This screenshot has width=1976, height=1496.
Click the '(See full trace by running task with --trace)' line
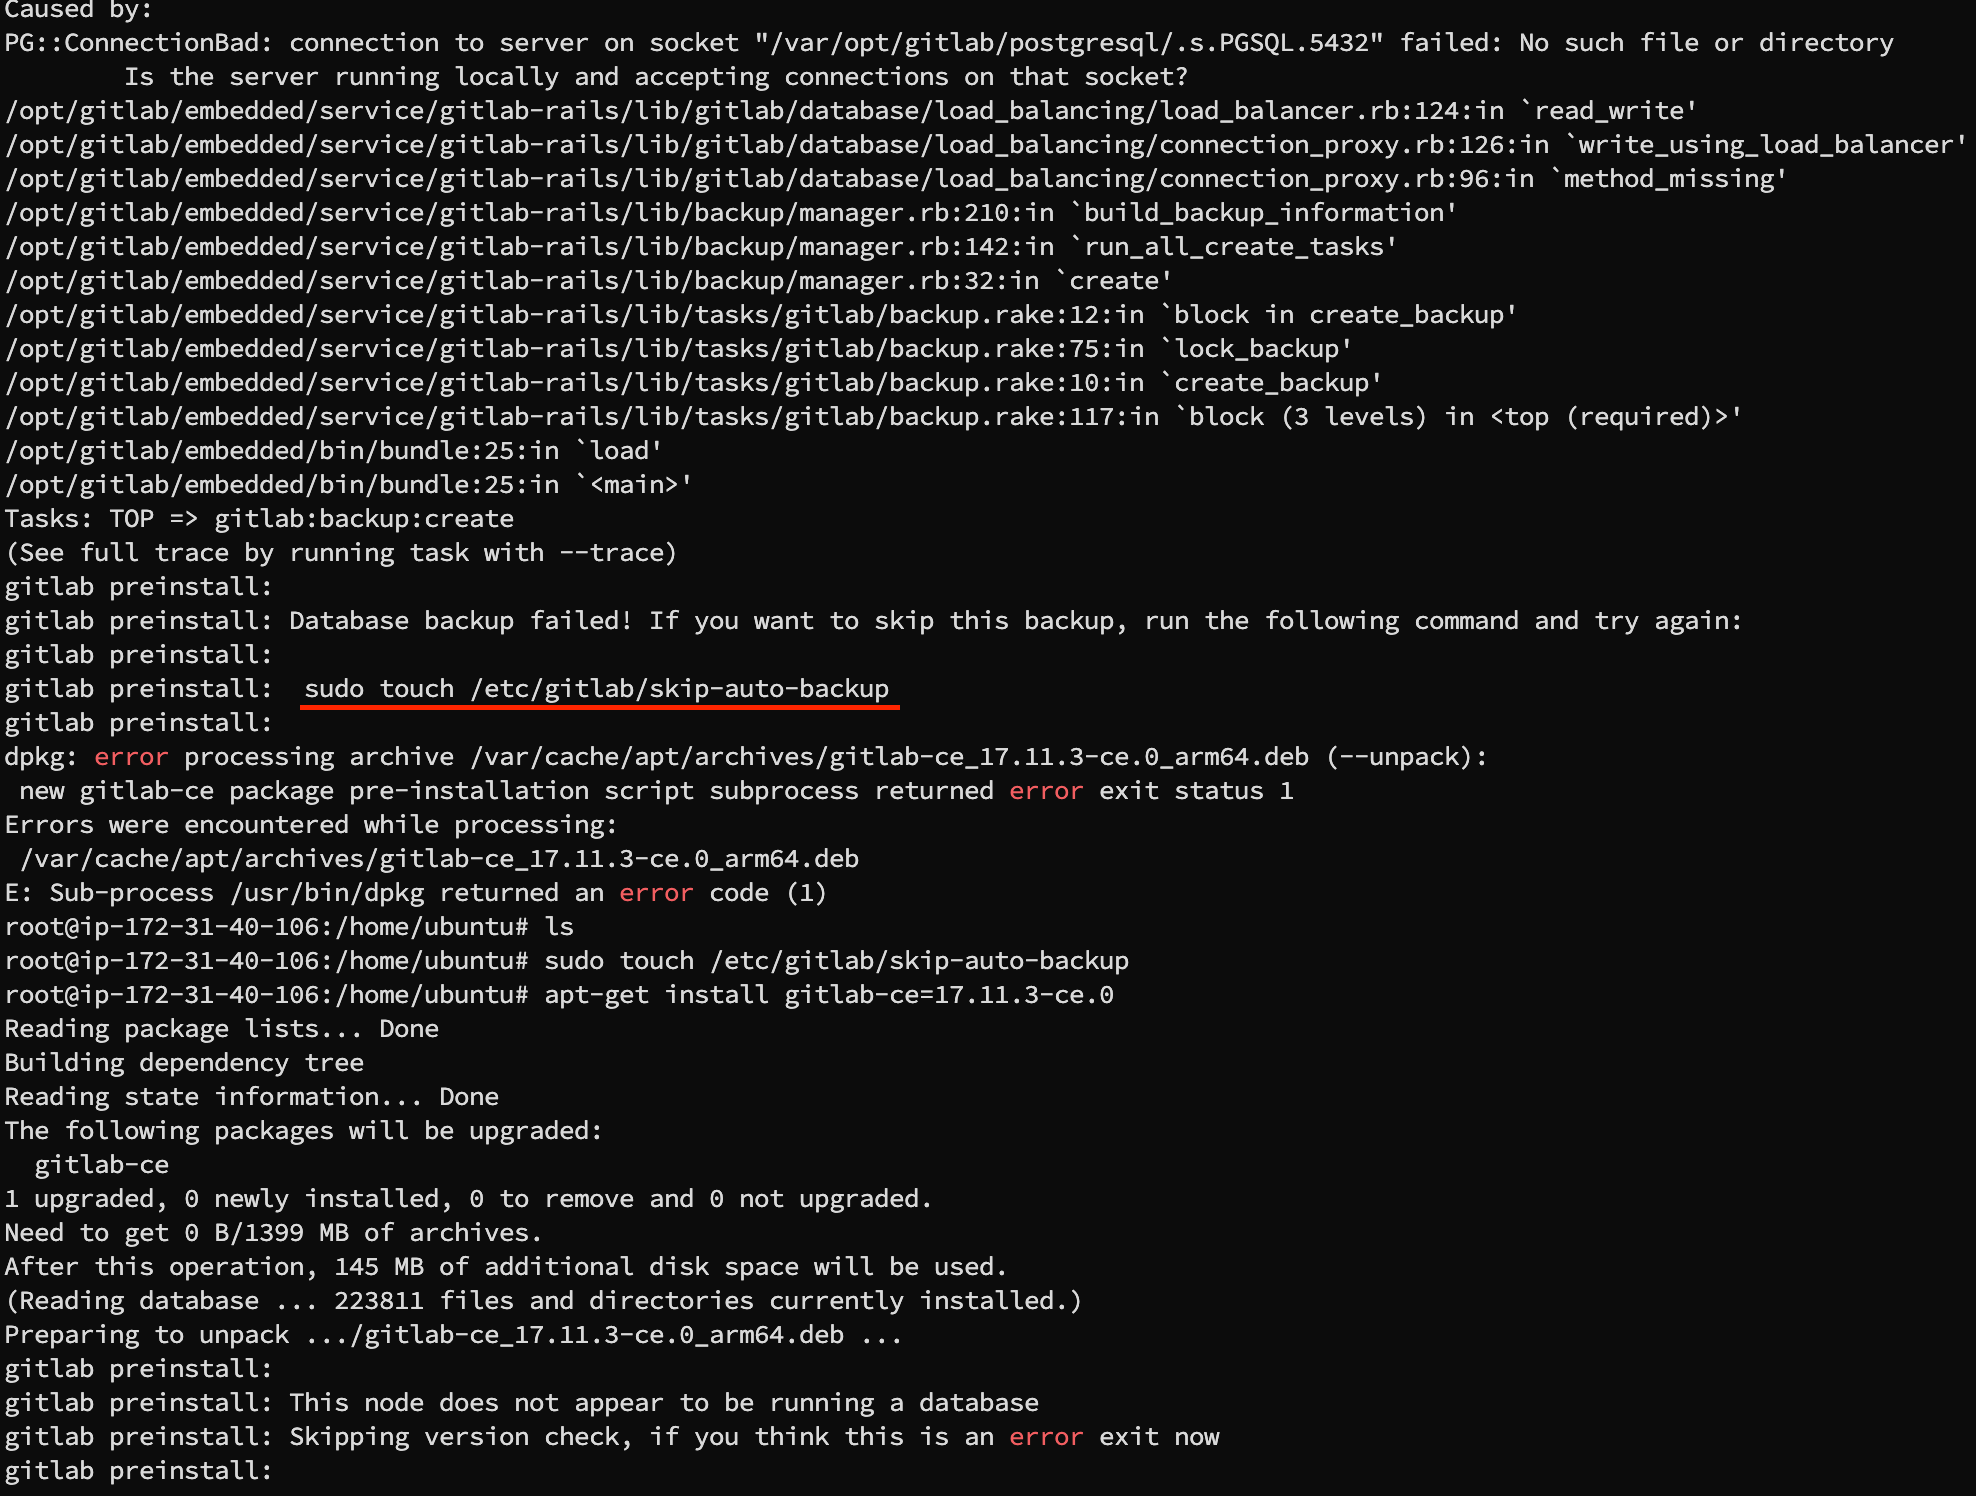tap(341, 553)
